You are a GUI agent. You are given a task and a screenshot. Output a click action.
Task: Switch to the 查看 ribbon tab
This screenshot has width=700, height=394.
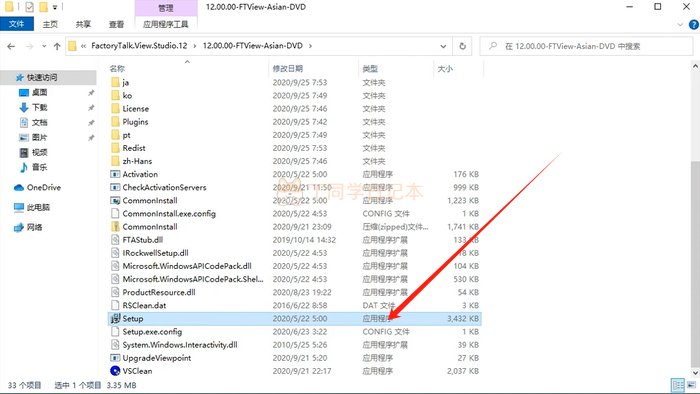click(116, 24)
